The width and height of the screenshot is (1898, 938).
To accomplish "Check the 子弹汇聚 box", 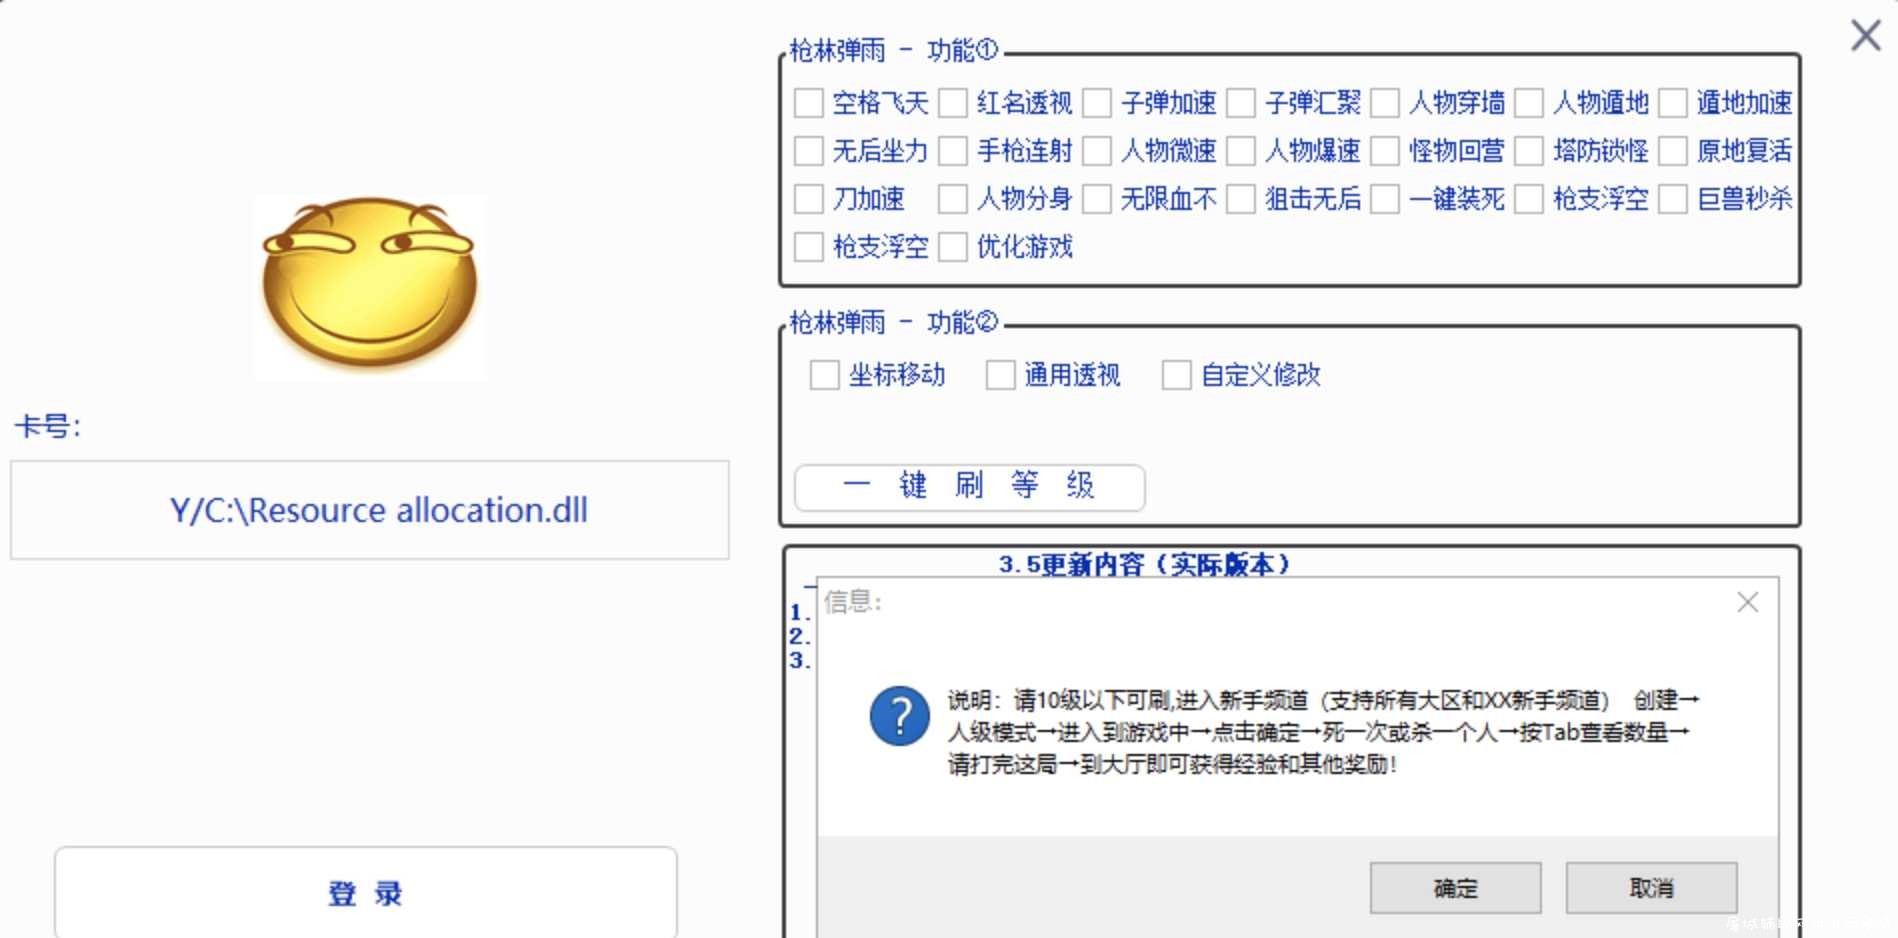I will tap(1240, 103).
